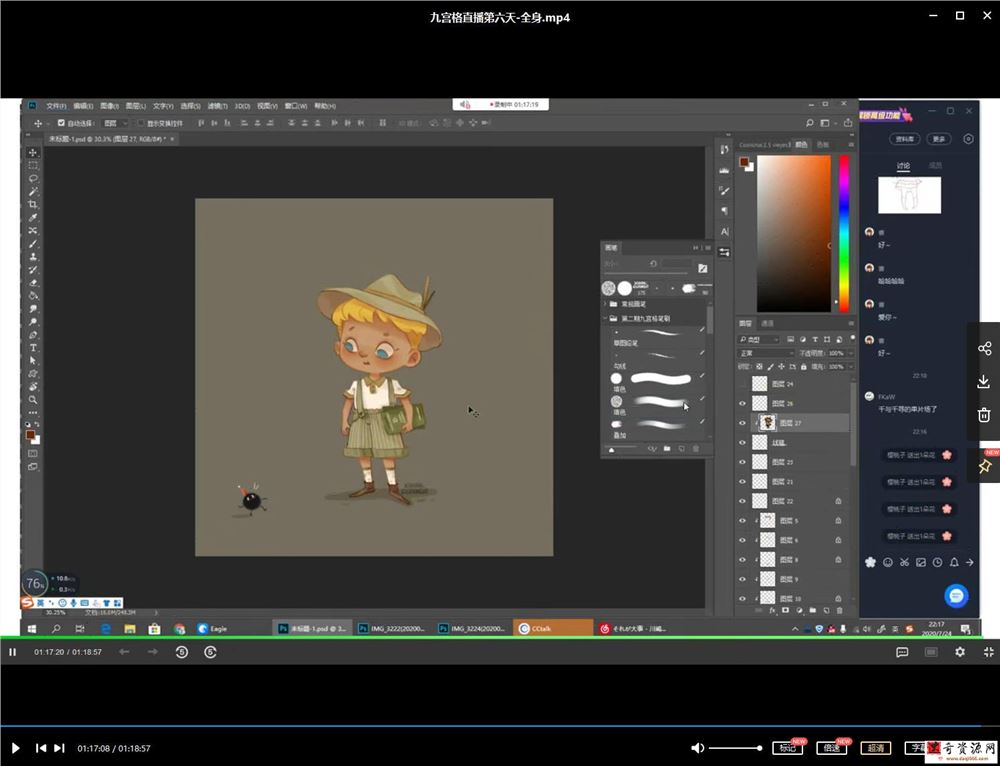
Task: Select the Crop tool
Action: tap(33, 205)
